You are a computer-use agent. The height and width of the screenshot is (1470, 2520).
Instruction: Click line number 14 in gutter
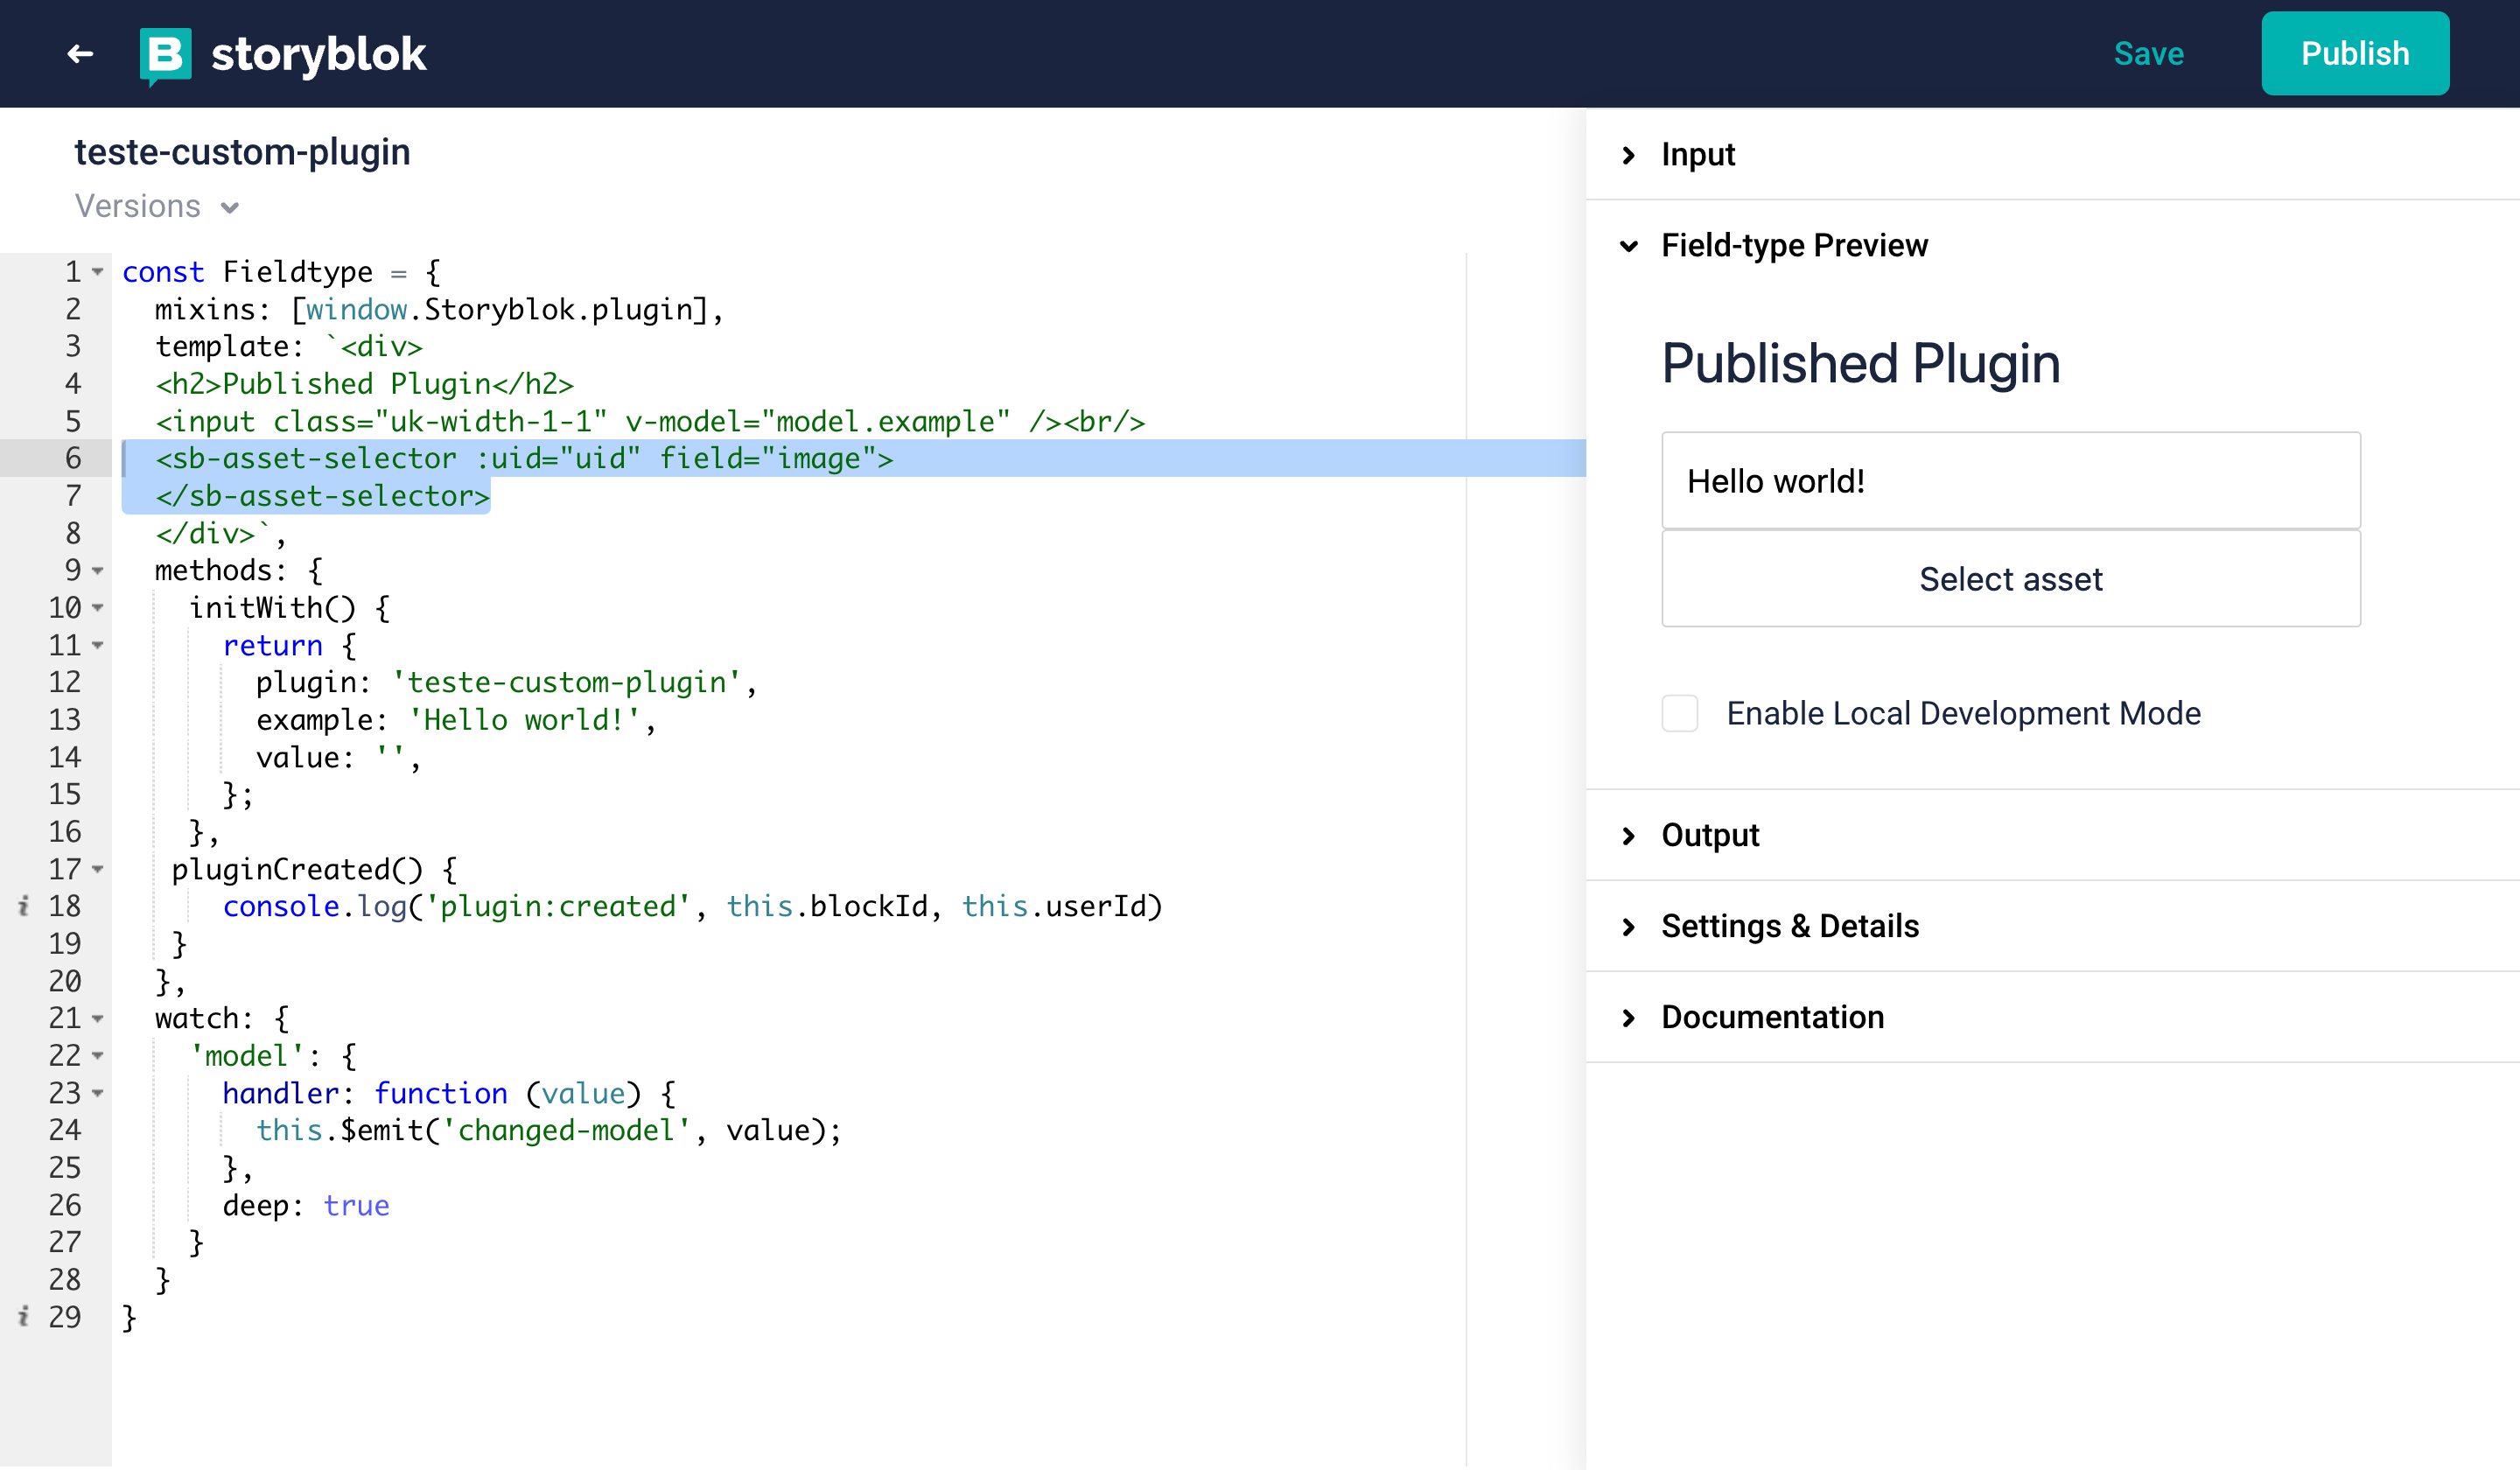pyautogui.click(x=65, y=758)
